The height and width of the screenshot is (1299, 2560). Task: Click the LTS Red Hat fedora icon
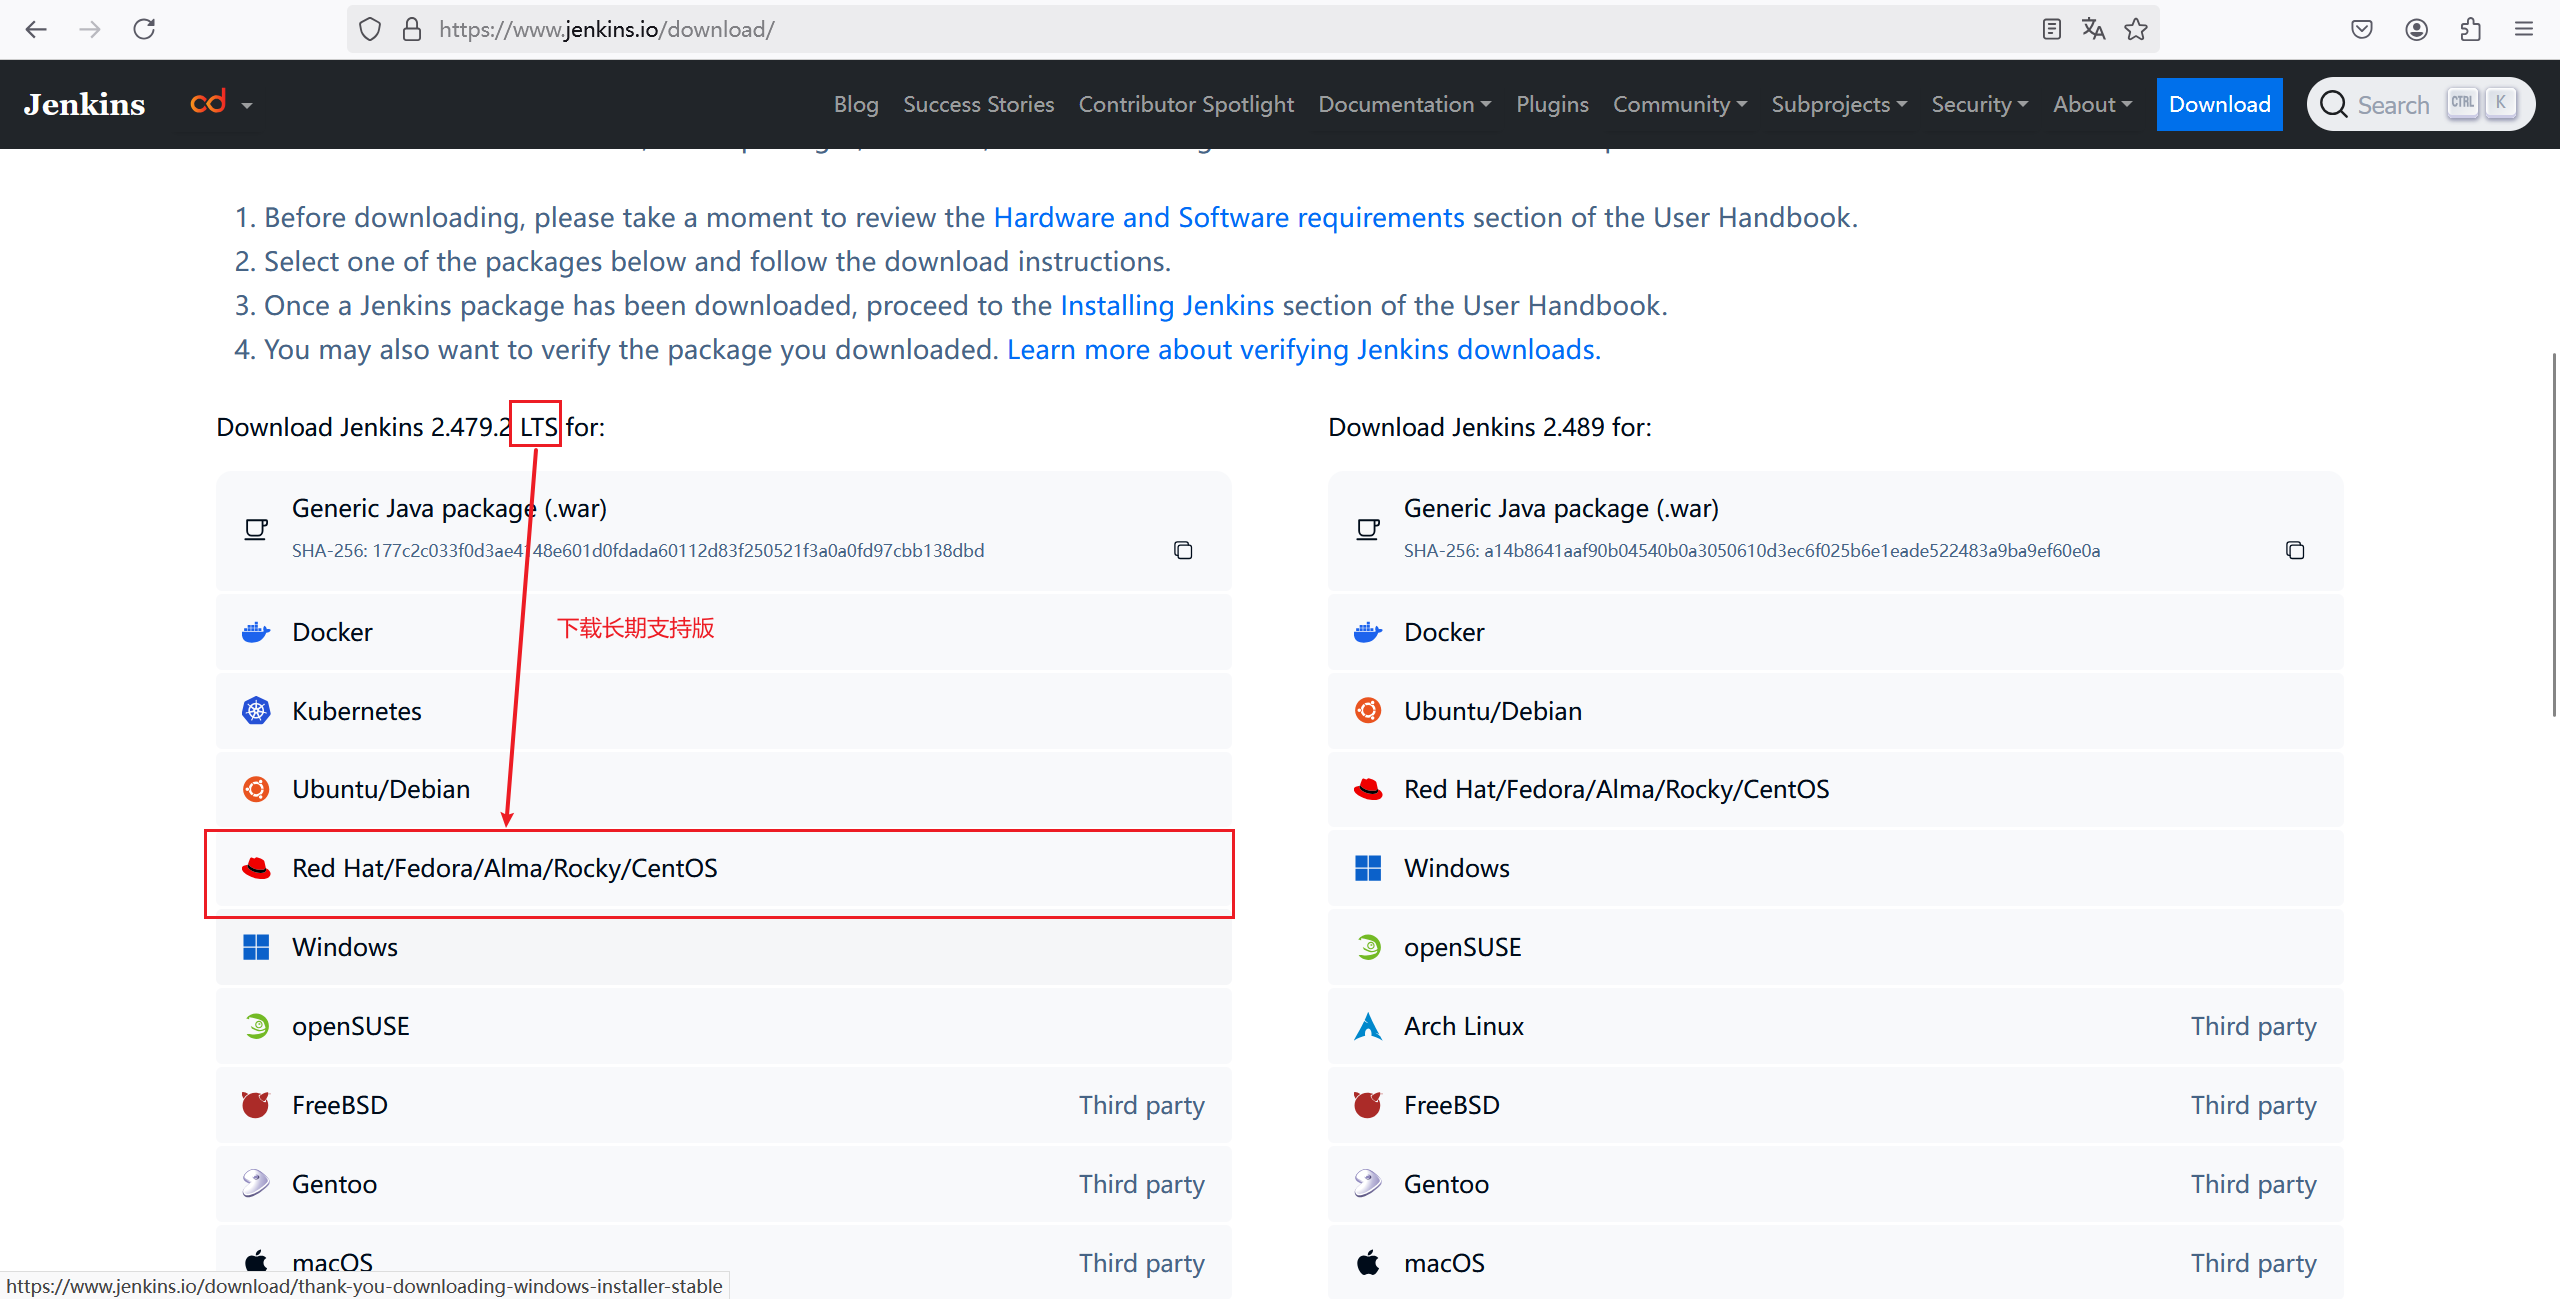[256, 868]
